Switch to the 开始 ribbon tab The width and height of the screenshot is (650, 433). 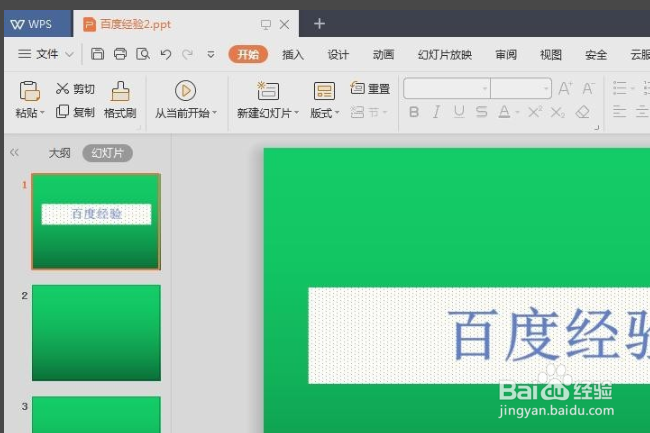tap(248, 54)
